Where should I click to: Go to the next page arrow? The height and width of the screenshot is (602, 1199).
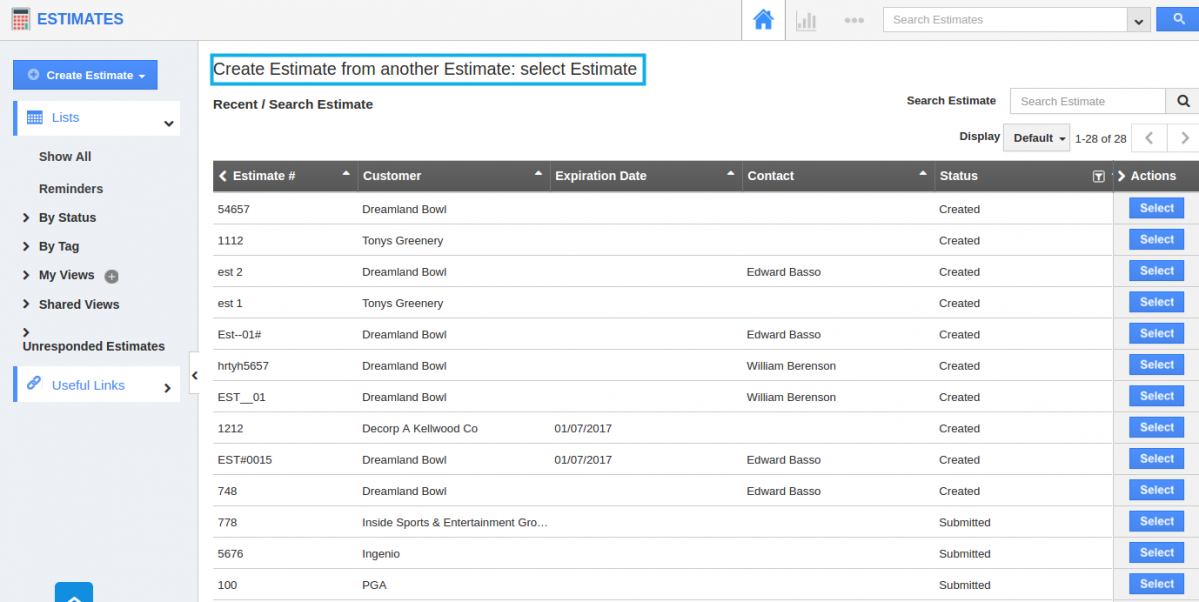1184,138
